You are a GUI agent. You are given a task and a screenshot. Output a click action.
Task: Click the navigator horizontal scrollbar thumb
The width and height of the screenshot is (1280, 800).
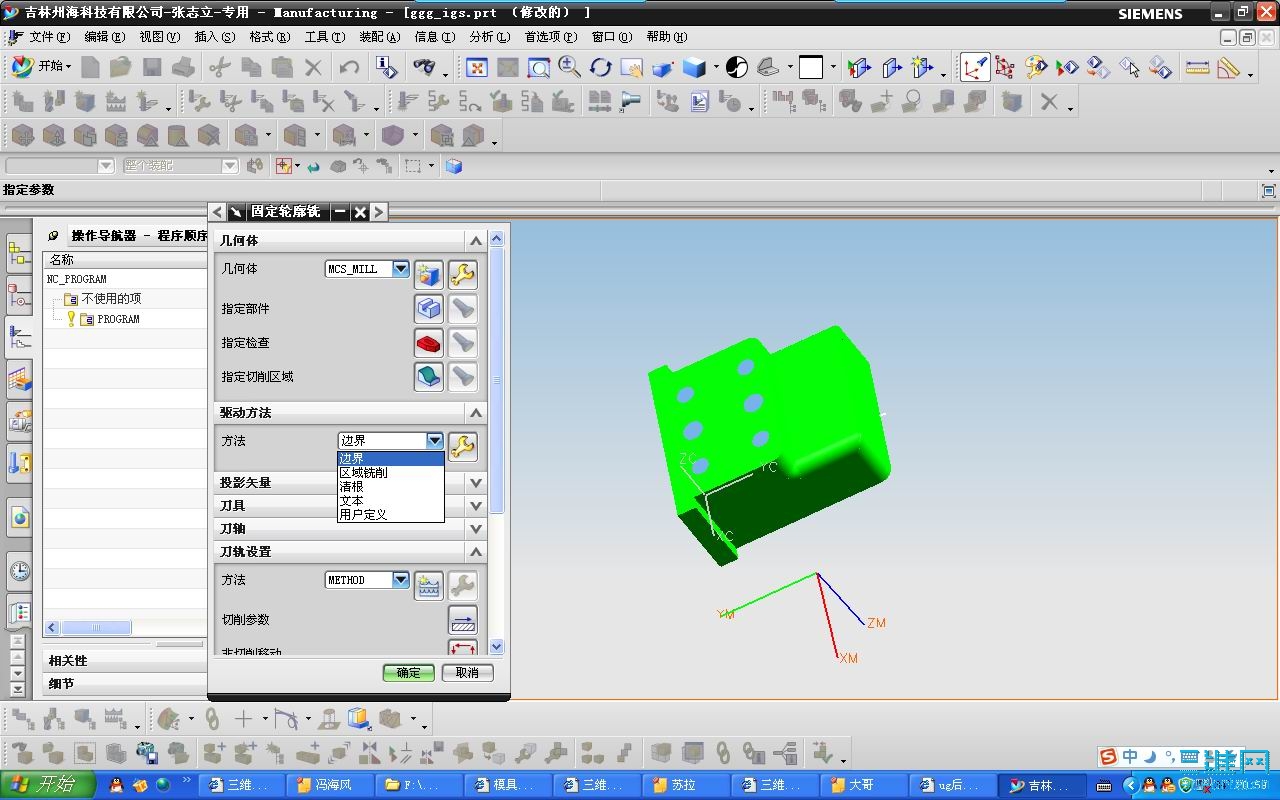pos(96,628)
